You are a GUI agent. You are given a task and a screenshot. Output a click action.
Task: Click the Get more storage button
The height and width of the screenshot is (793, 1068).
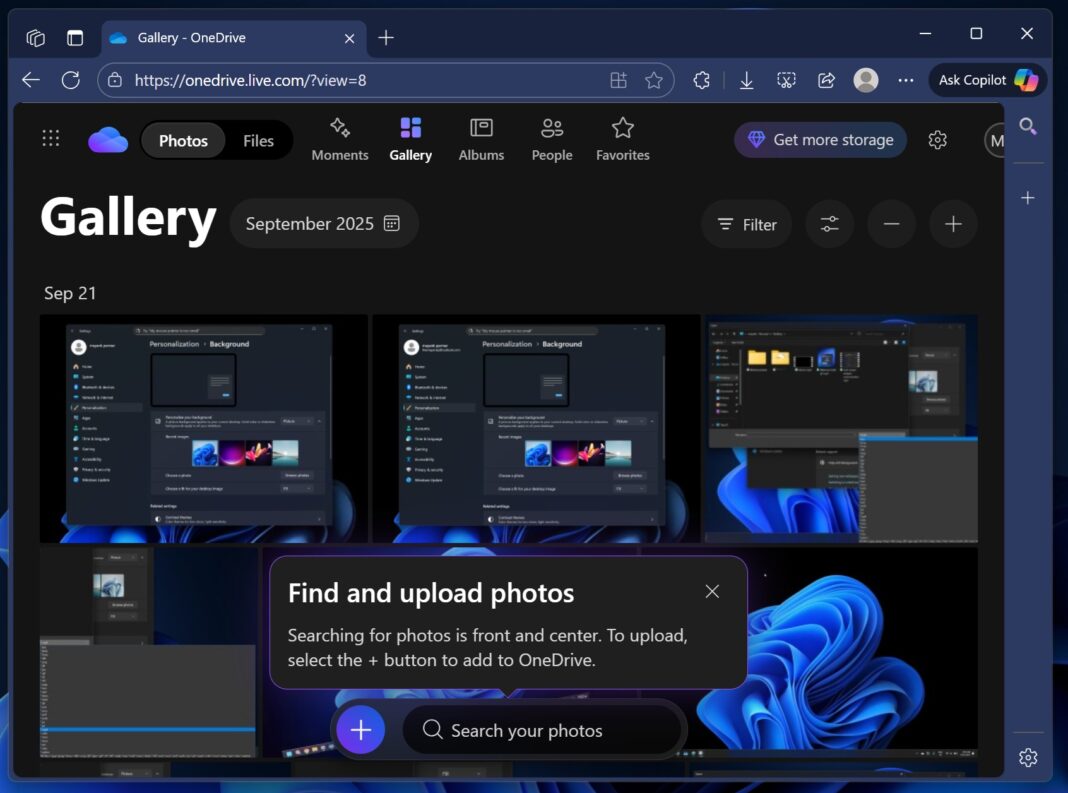tap(820, 140)
